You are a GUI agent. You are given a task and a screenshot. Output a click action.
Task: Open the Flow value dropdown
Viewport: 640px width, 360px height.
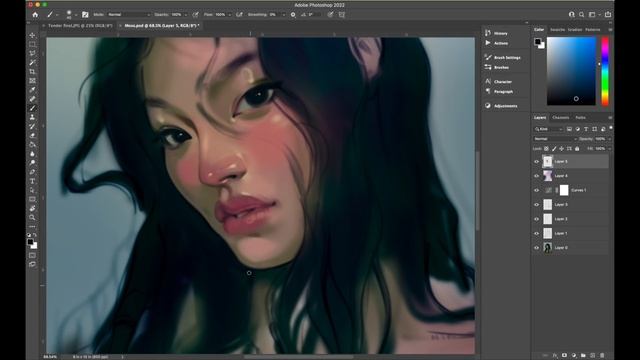tap(230, 15)
